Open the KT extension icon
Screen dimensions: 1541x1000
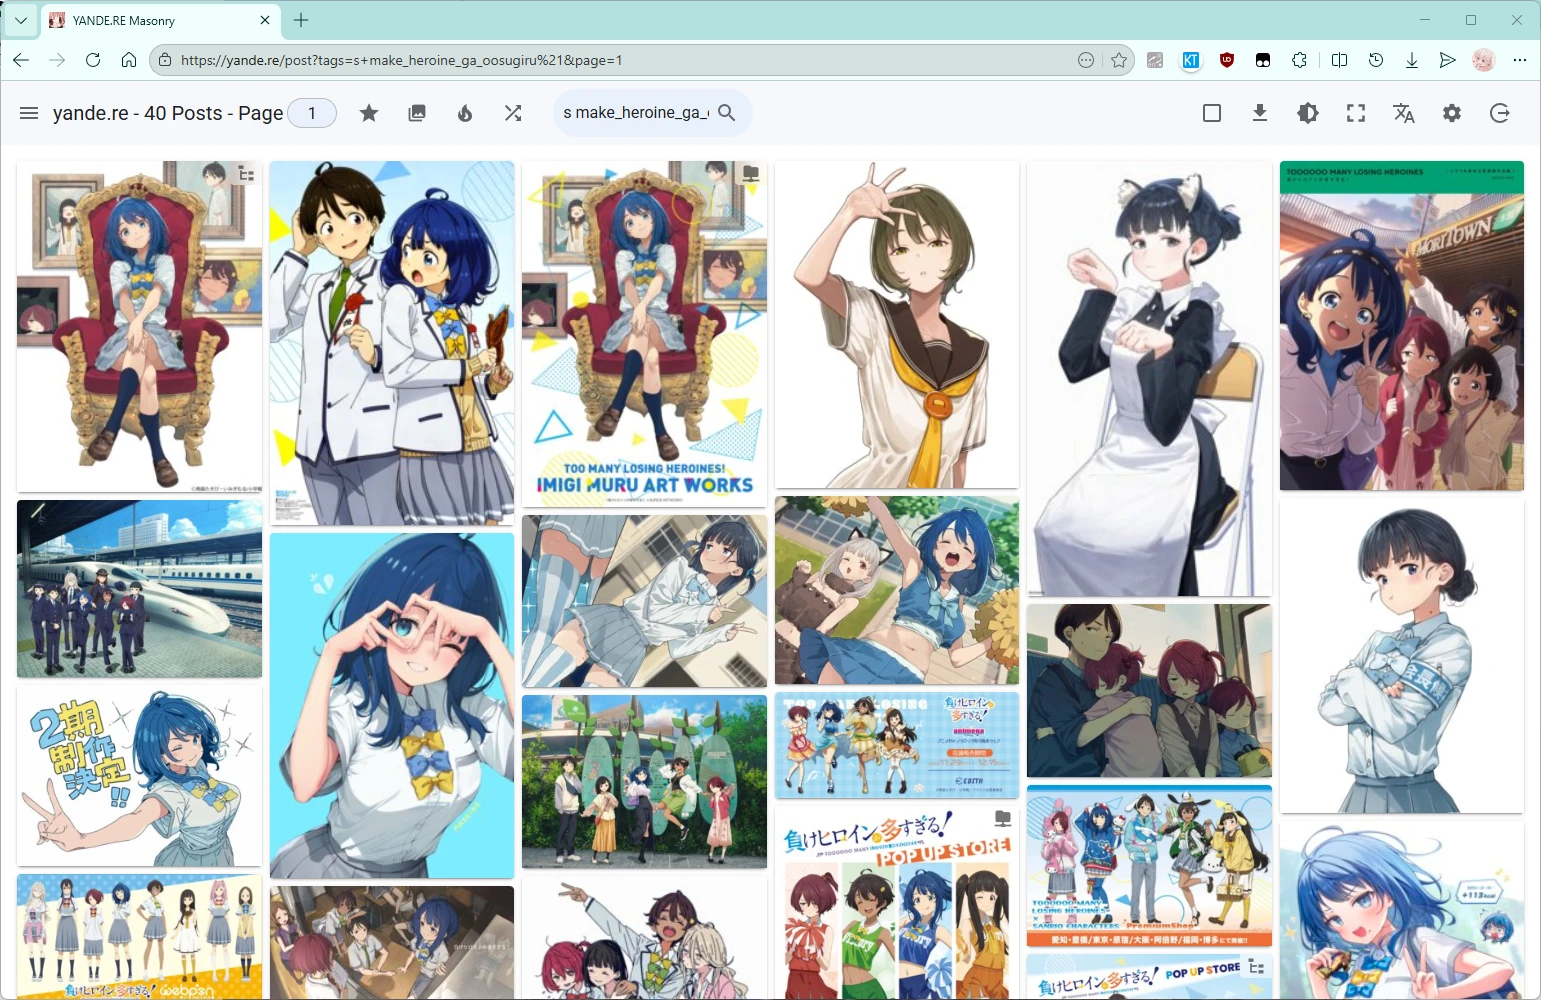(1191, 60)
